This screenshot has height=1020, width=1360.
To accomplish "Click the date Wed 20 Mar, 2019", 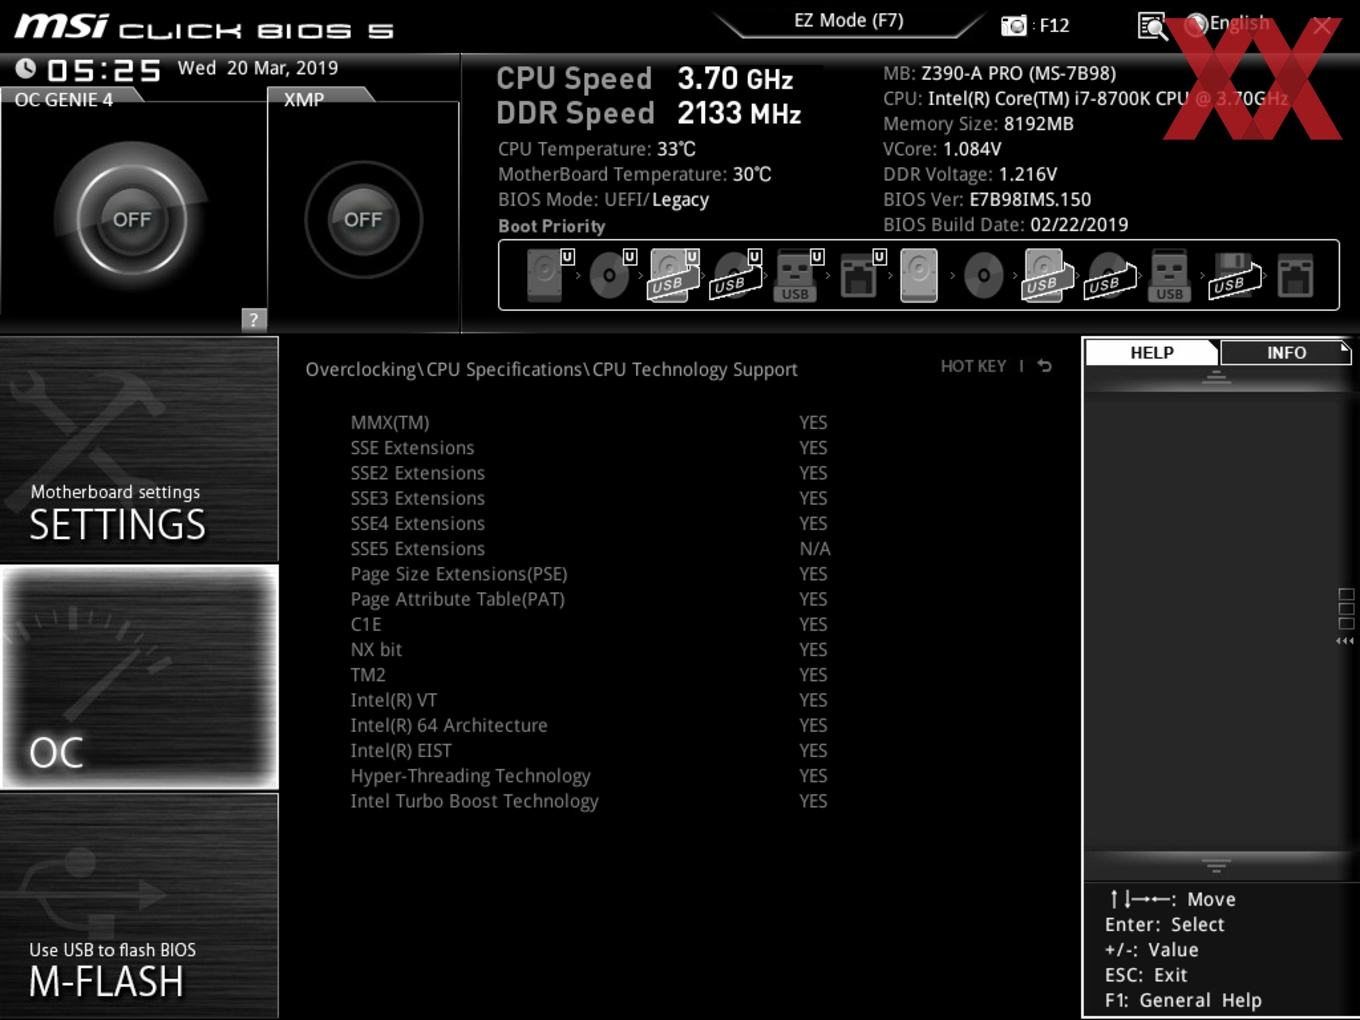I will tap(258, 68).
